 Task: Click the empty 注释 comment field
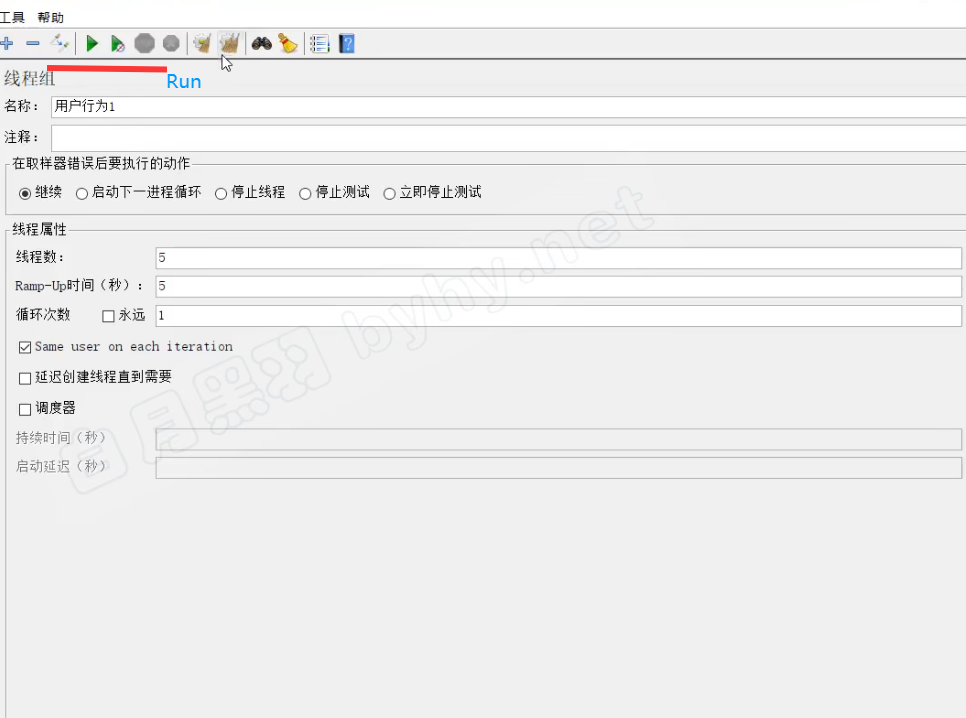click(508, 138)
